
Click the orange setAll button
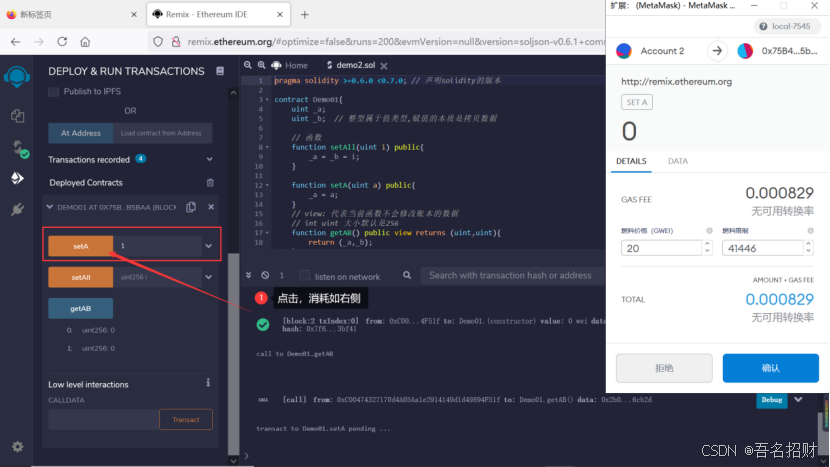[80, 277]
